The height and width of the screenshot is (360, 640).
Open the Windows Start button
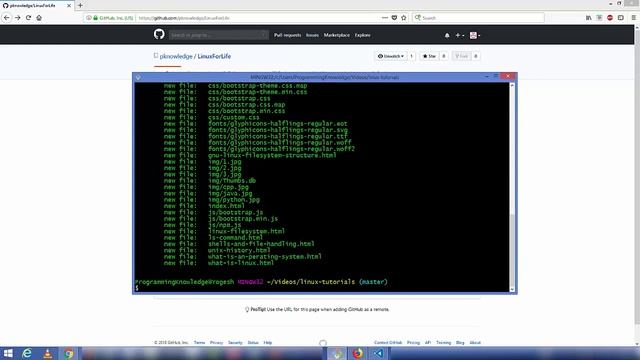point(8,353)
